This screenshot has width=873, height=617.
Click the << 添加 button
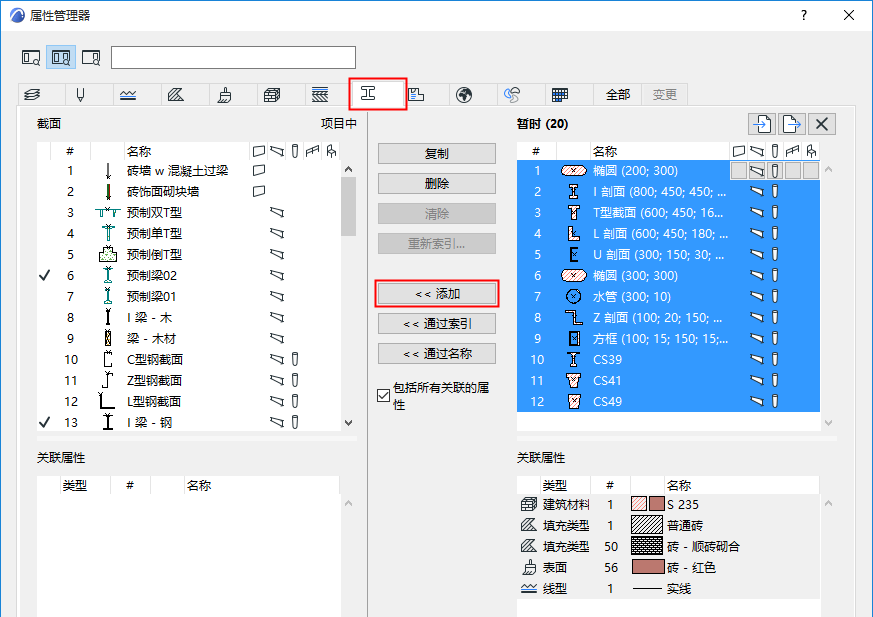[436, 293]
